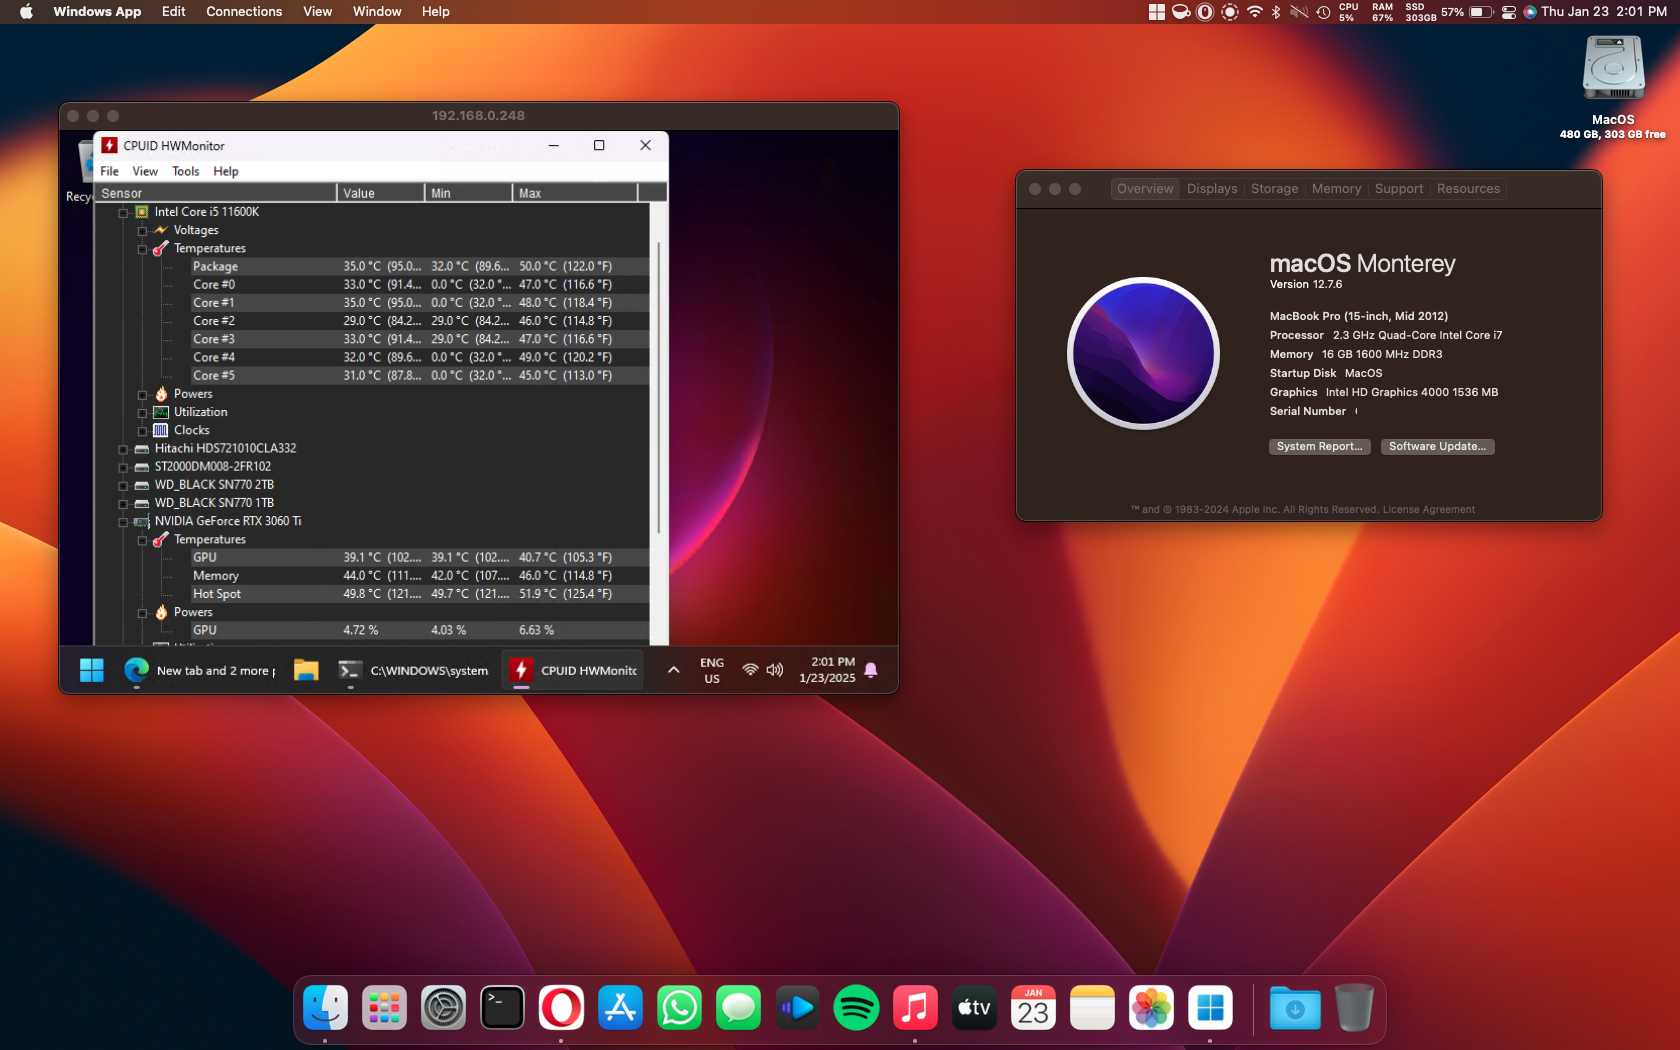Expand the Clocks node

[142, 431]
